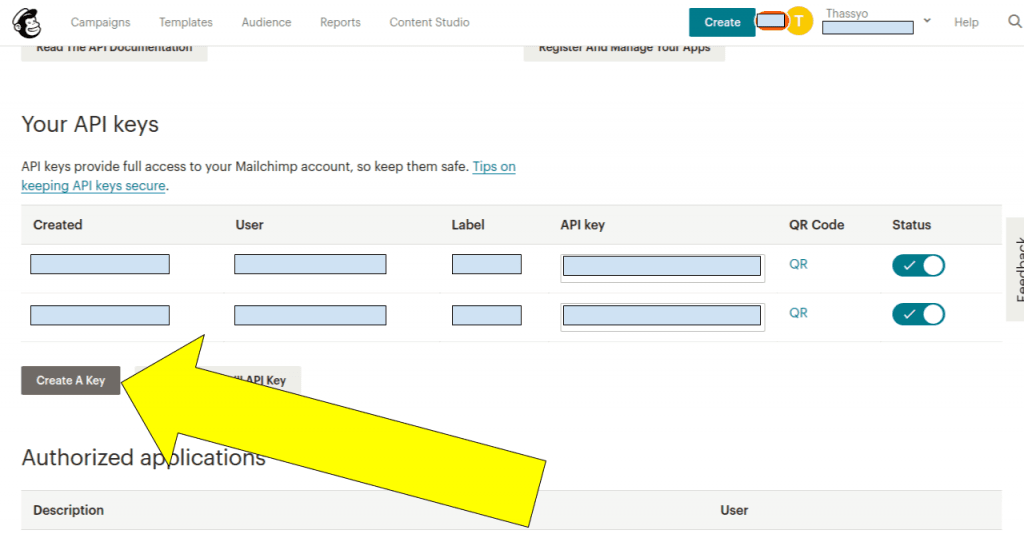Click the teal Create button

[722, 22]
